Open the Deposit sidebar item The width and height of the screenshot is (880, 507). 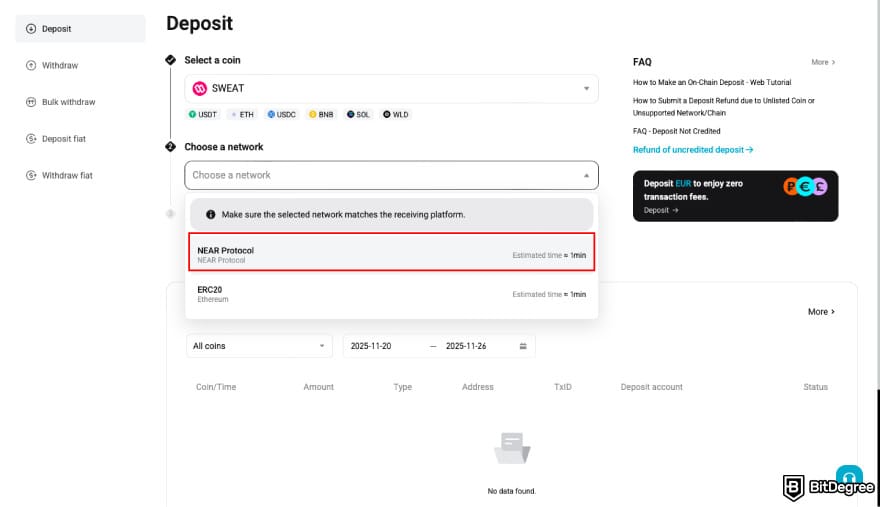tap(80, 29)
